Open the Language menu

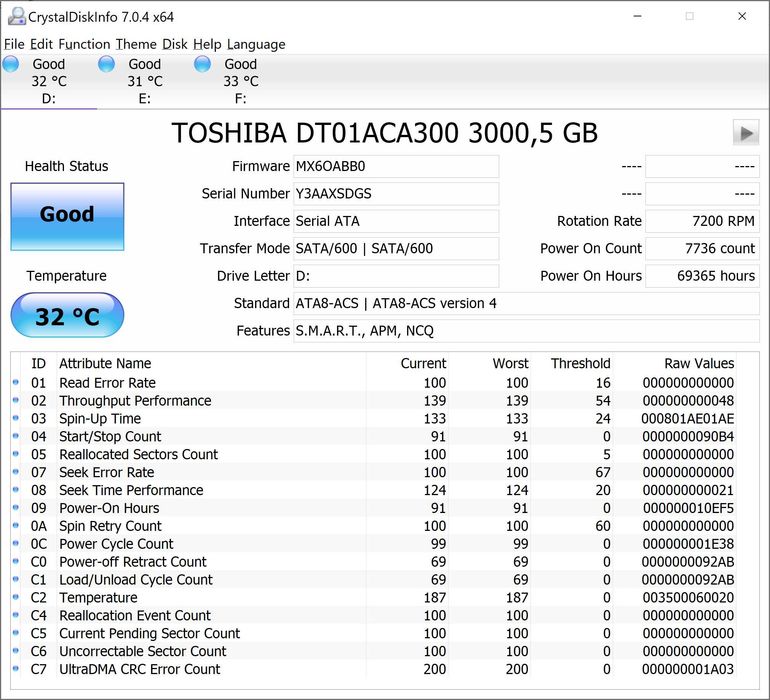coord(256,44)
